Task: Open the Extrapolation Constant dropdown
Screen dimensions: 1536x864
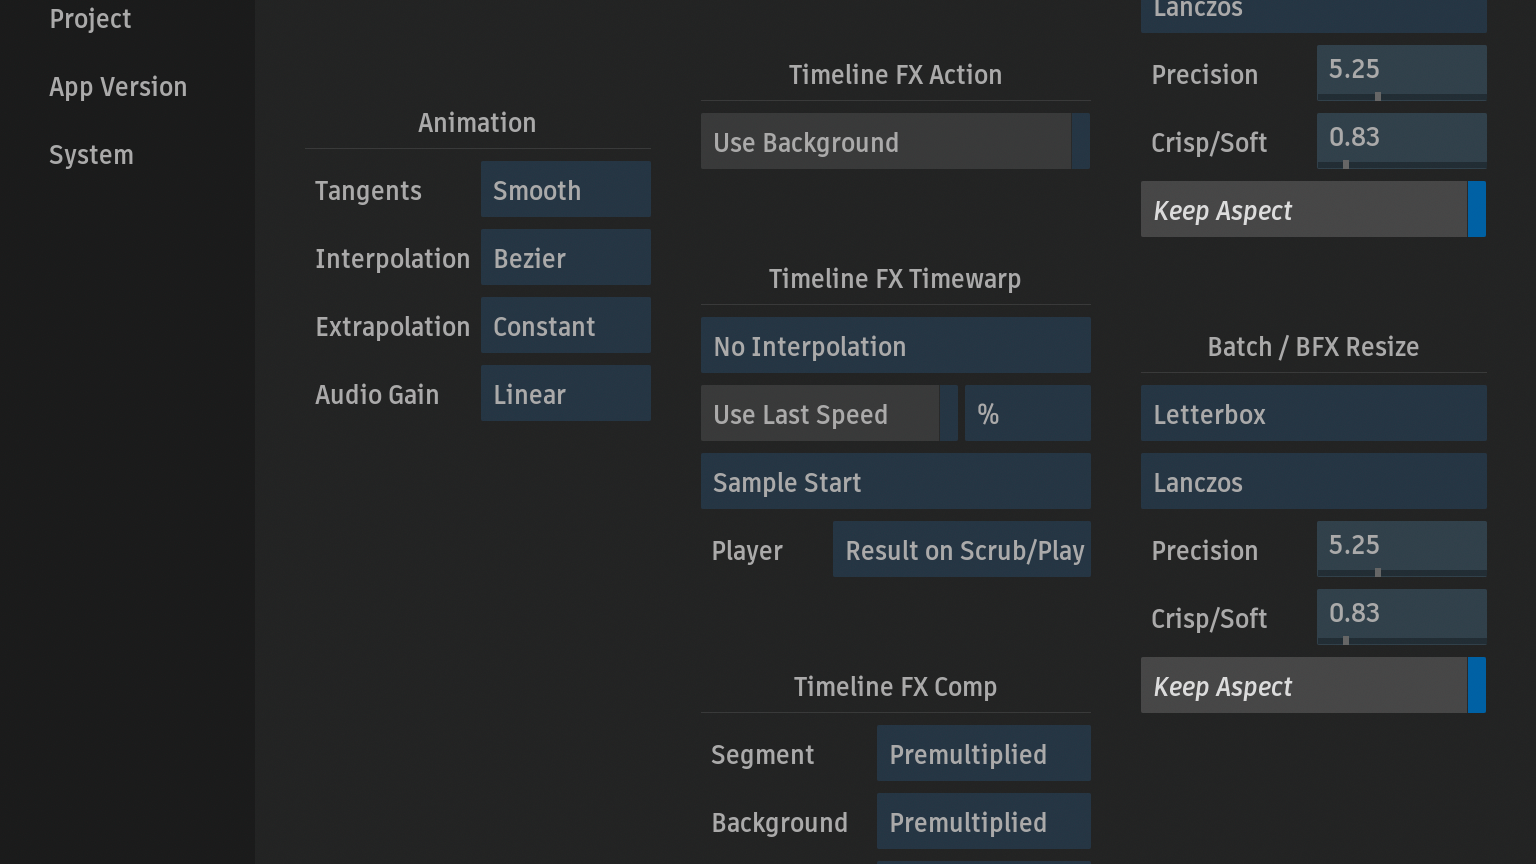Action: pyautogui.click(x=565, y=326)
